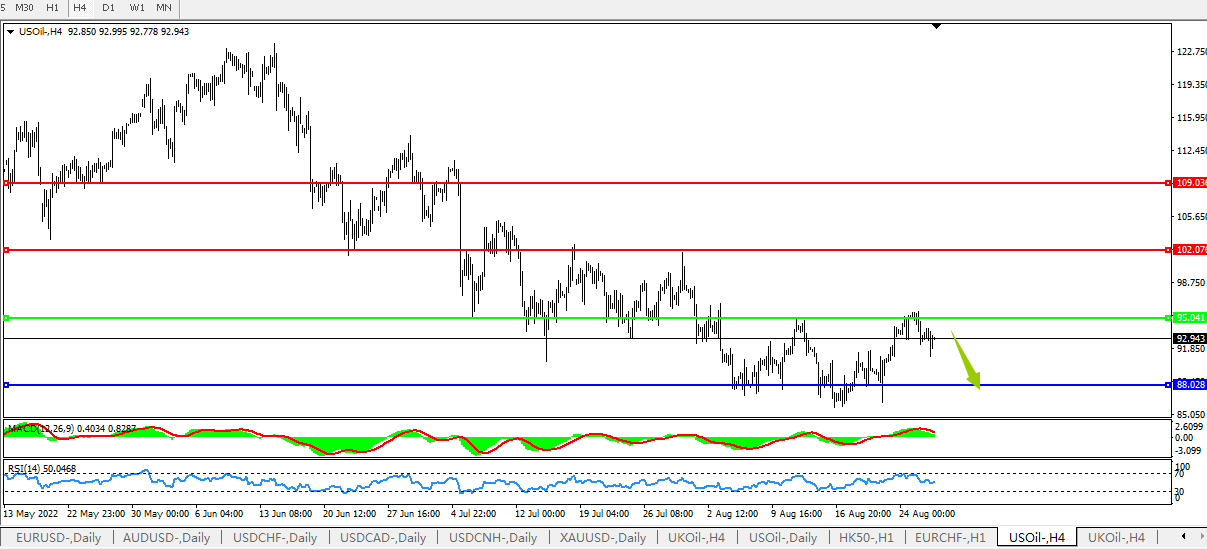This screenshot has width=1207, height=549.
Task: Select the blue 88.028 support line label
Action: pyautogui.click(x=1189, y=384)
